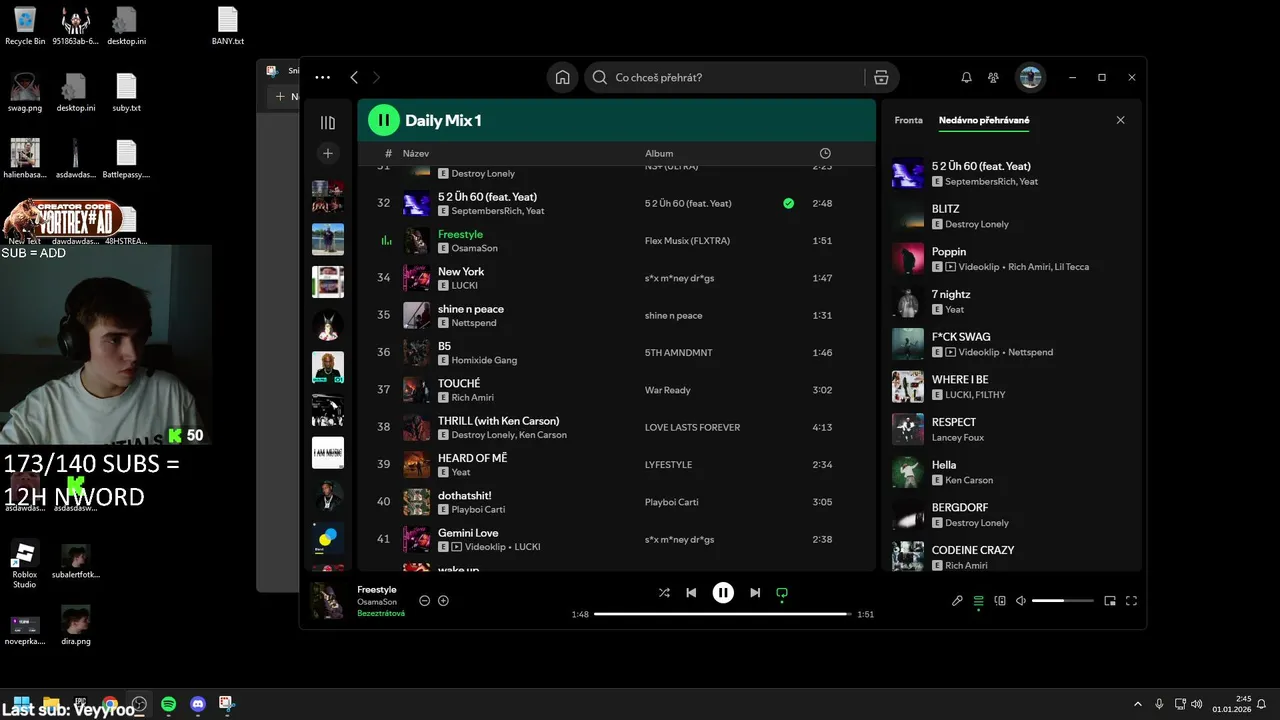Go back with the left arrow
1280x720 pixels.
point(354,77)
